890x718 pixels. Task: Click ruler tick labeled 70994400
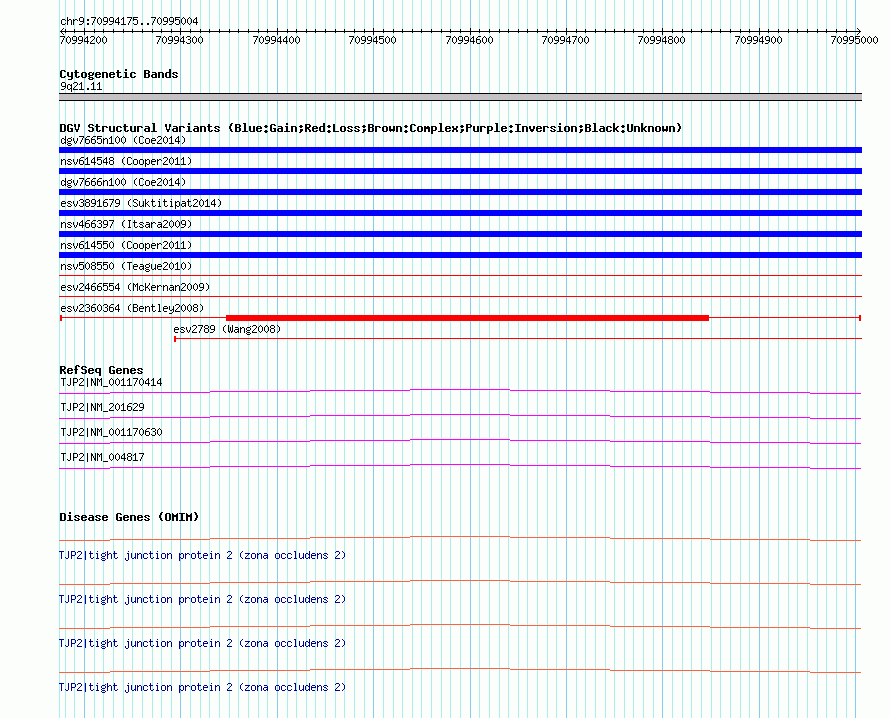pos(276,40)
